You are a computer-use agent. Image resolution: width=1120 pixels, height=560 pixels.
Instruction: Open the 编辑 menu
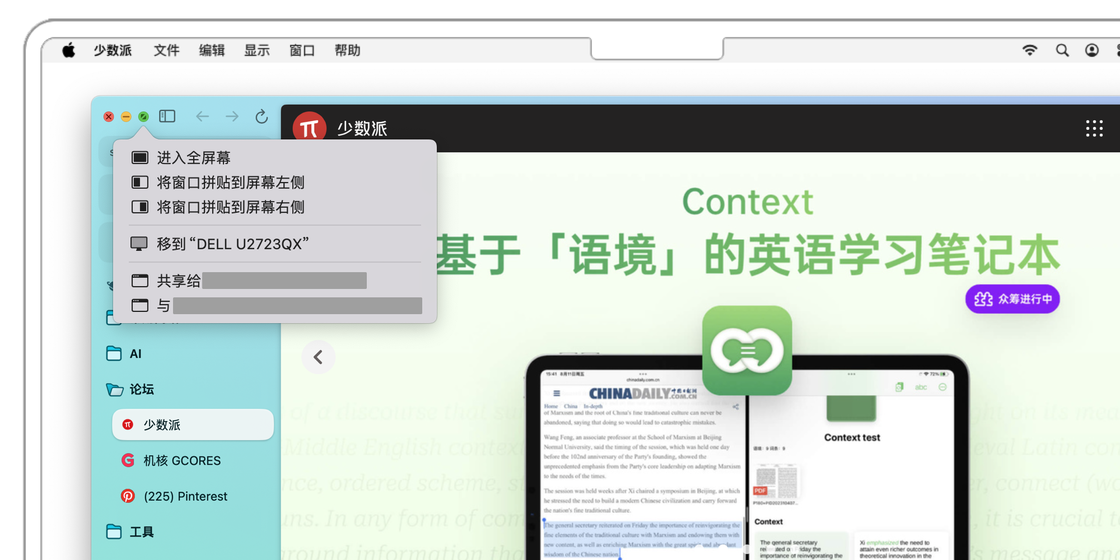211,50
